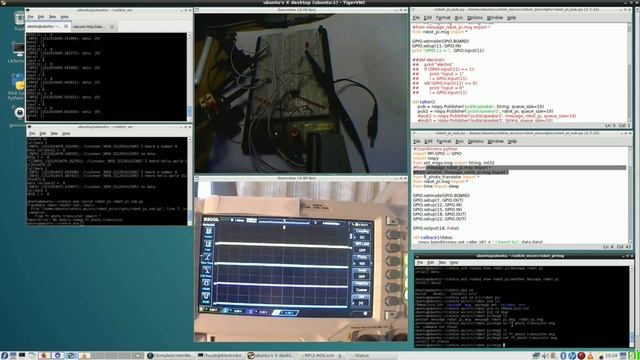Click the "GPIO.output(18, False)" line in the sub editor

click(436, 228)
